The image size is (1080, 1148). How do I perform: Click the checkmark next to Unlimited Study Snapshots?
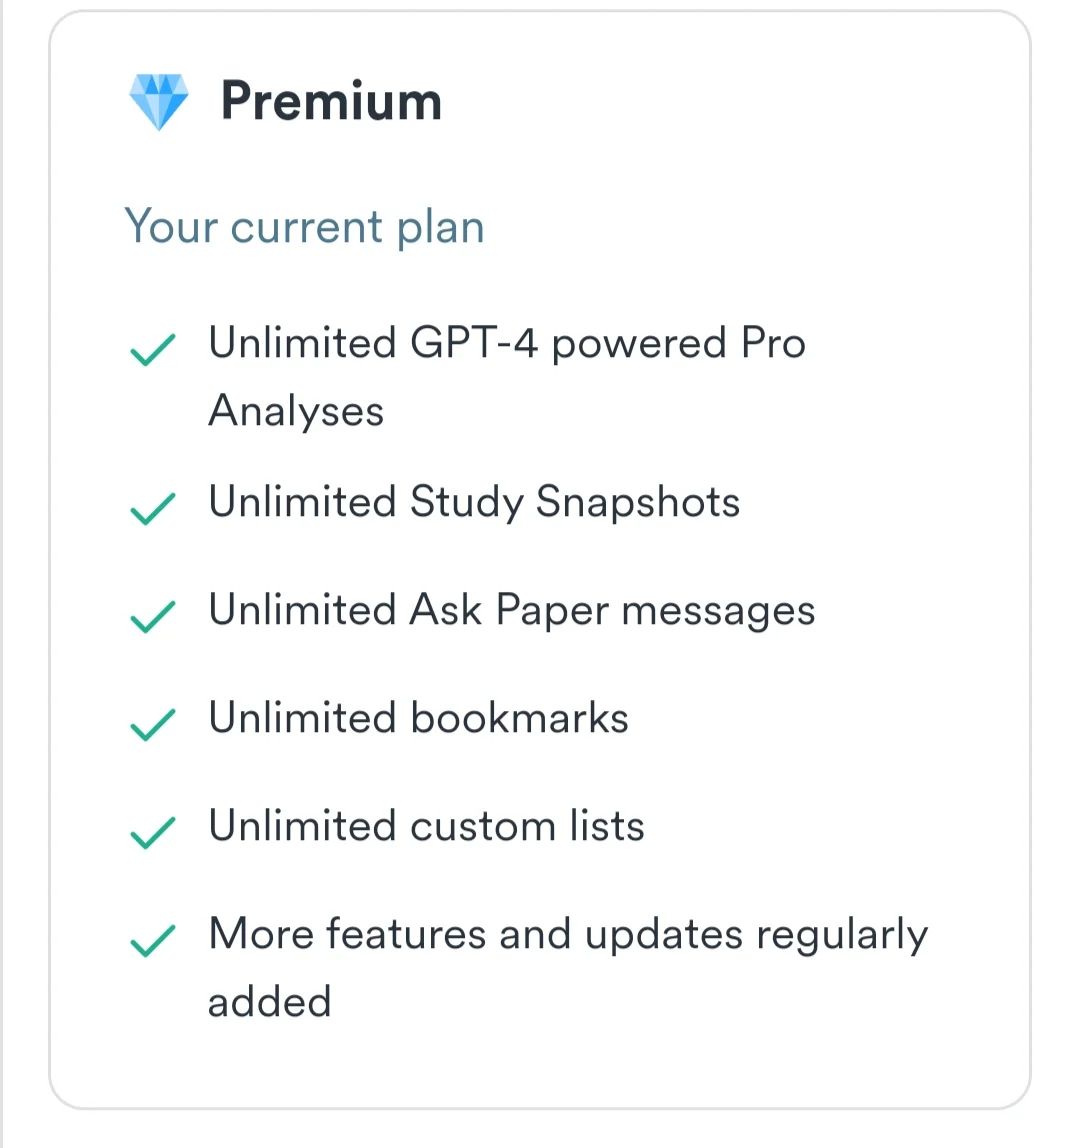pos(153,508)
